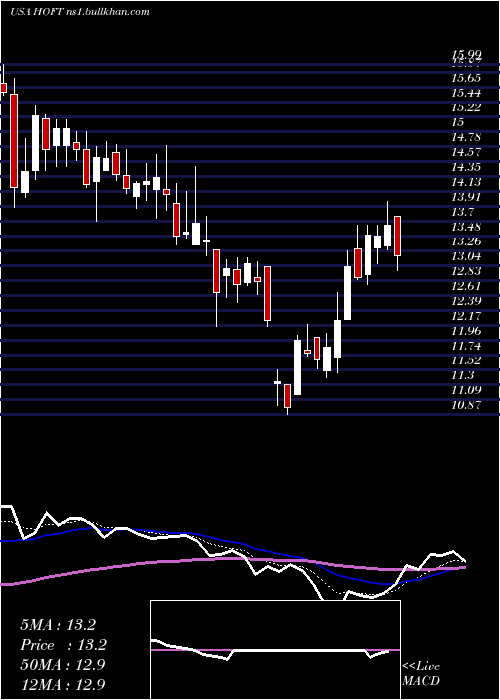Click the lowest red candlestick near 10.87
Image resolution: width=500 pixels, height=700 pixels.
pyautogui.click(x=288, y=396)
